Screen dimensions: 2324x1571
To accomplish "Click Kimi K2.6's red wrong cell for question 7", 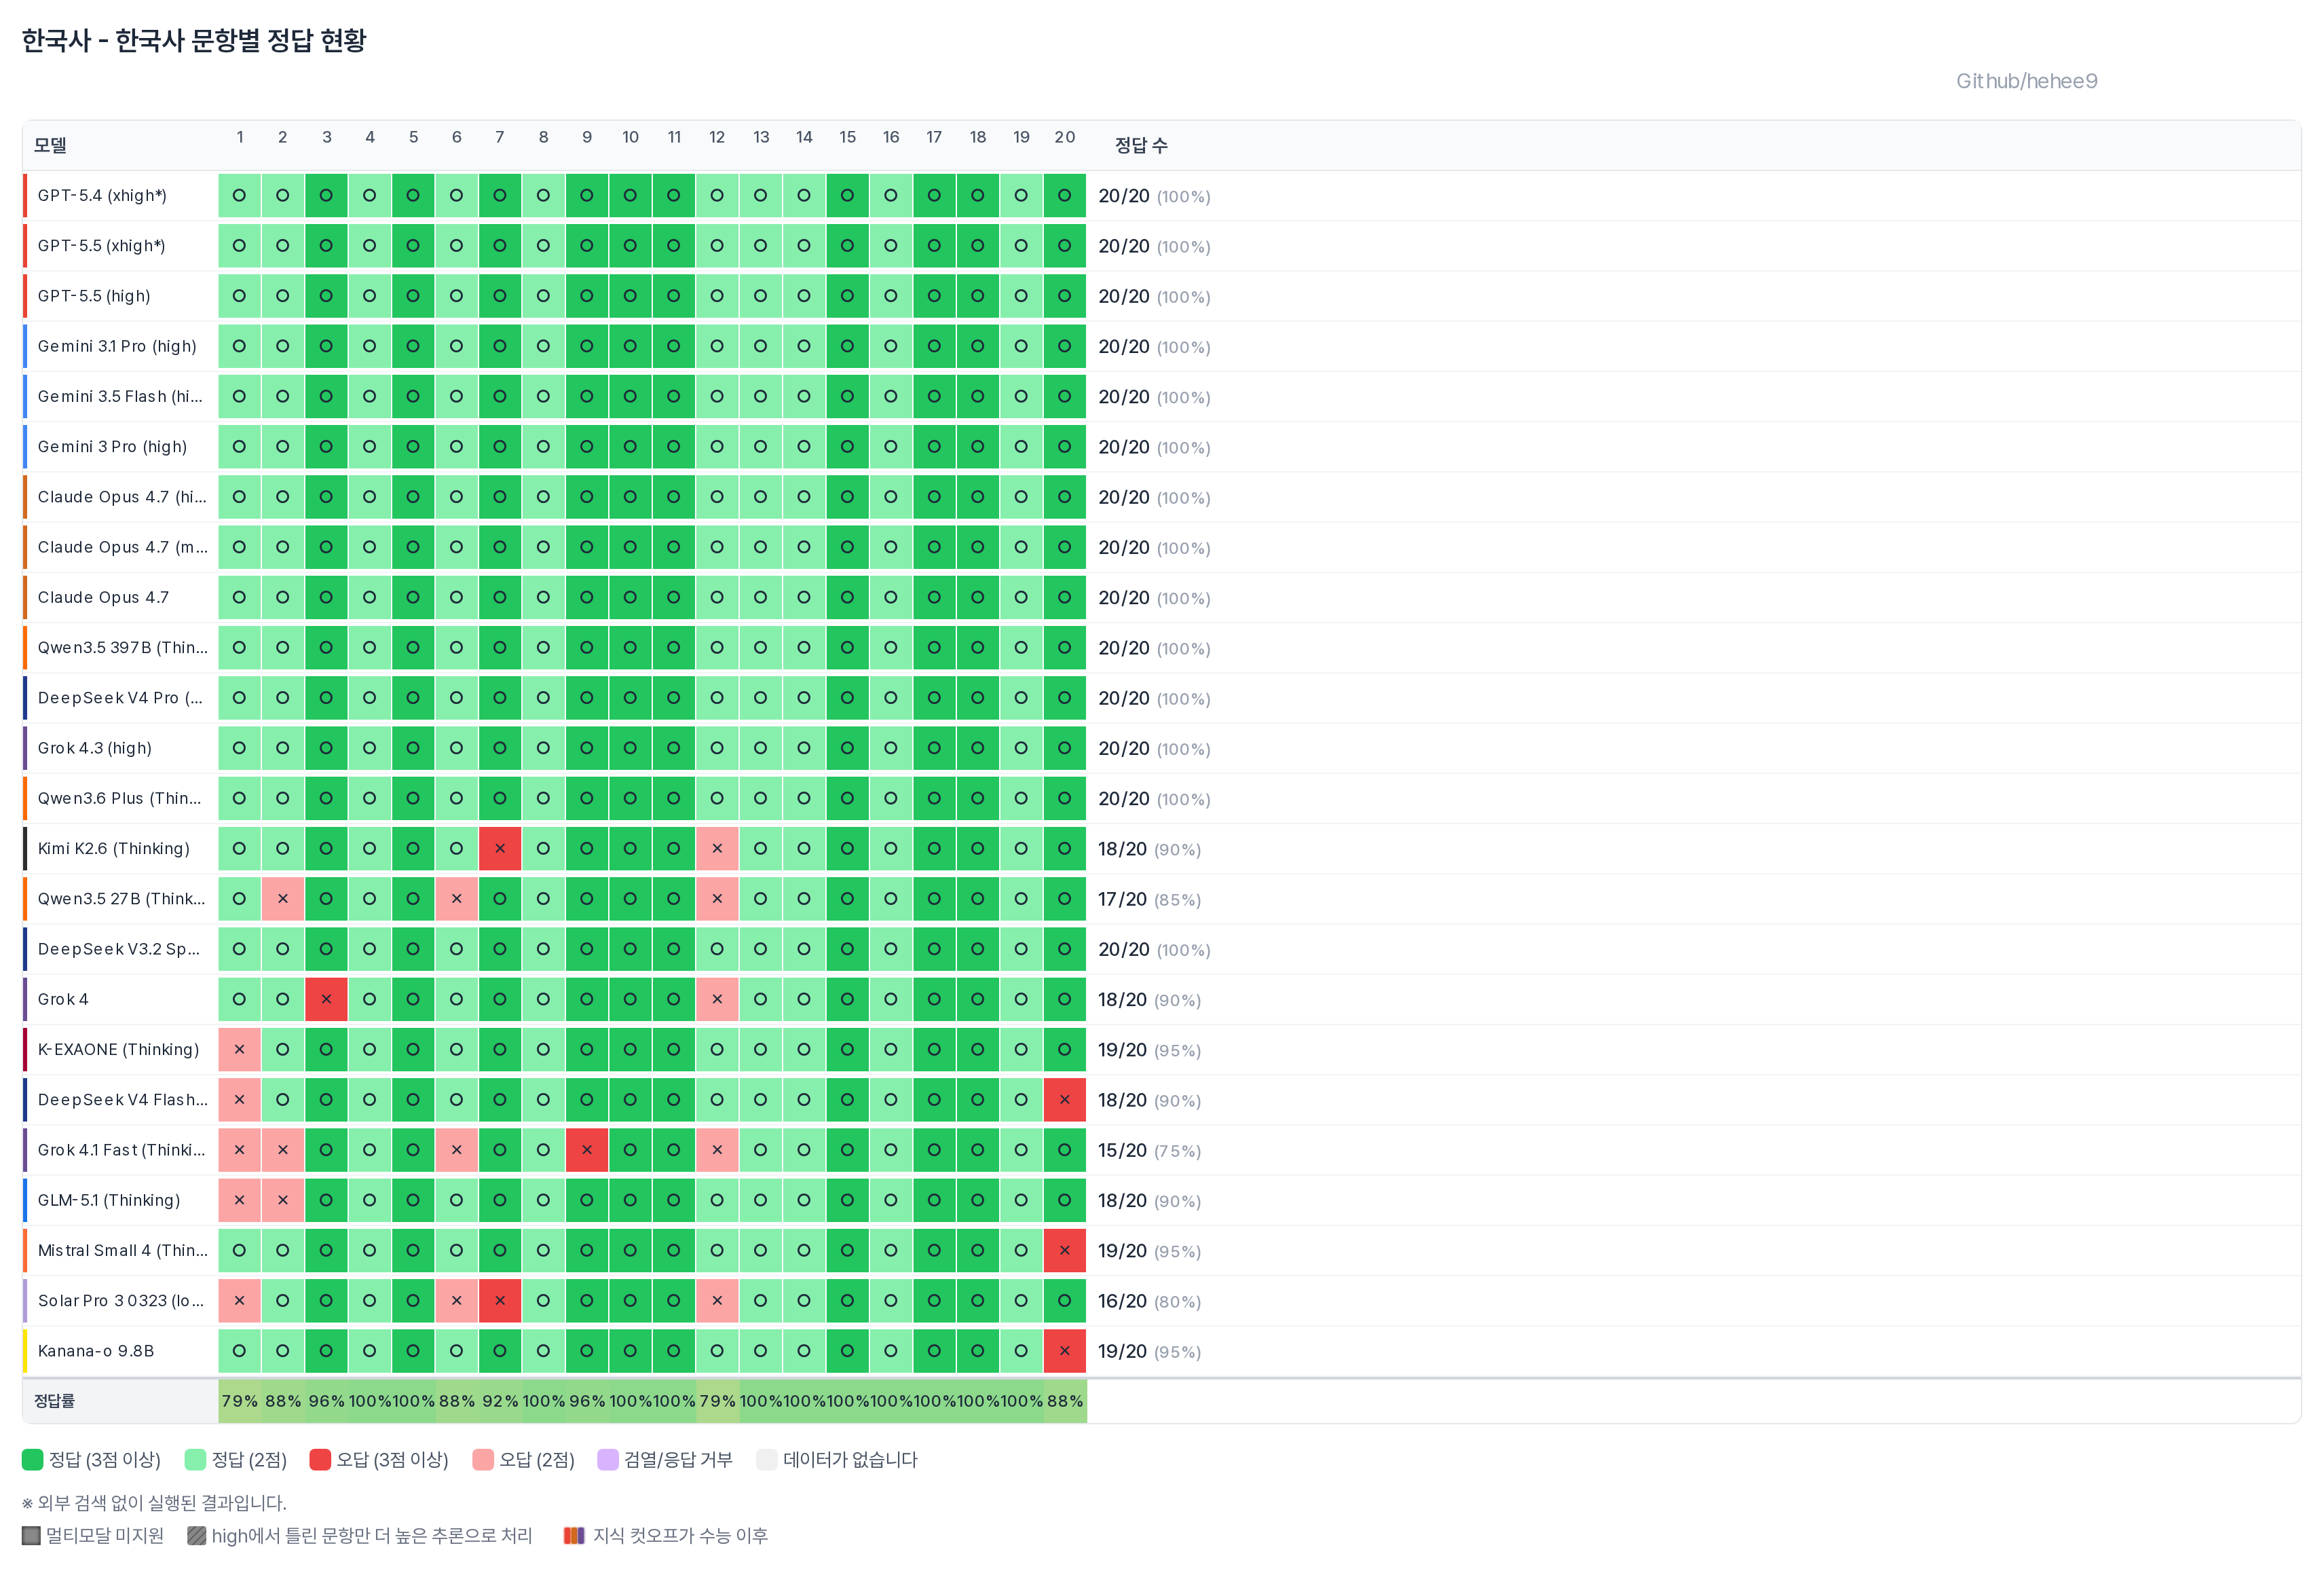I will (x=500, y=849).
